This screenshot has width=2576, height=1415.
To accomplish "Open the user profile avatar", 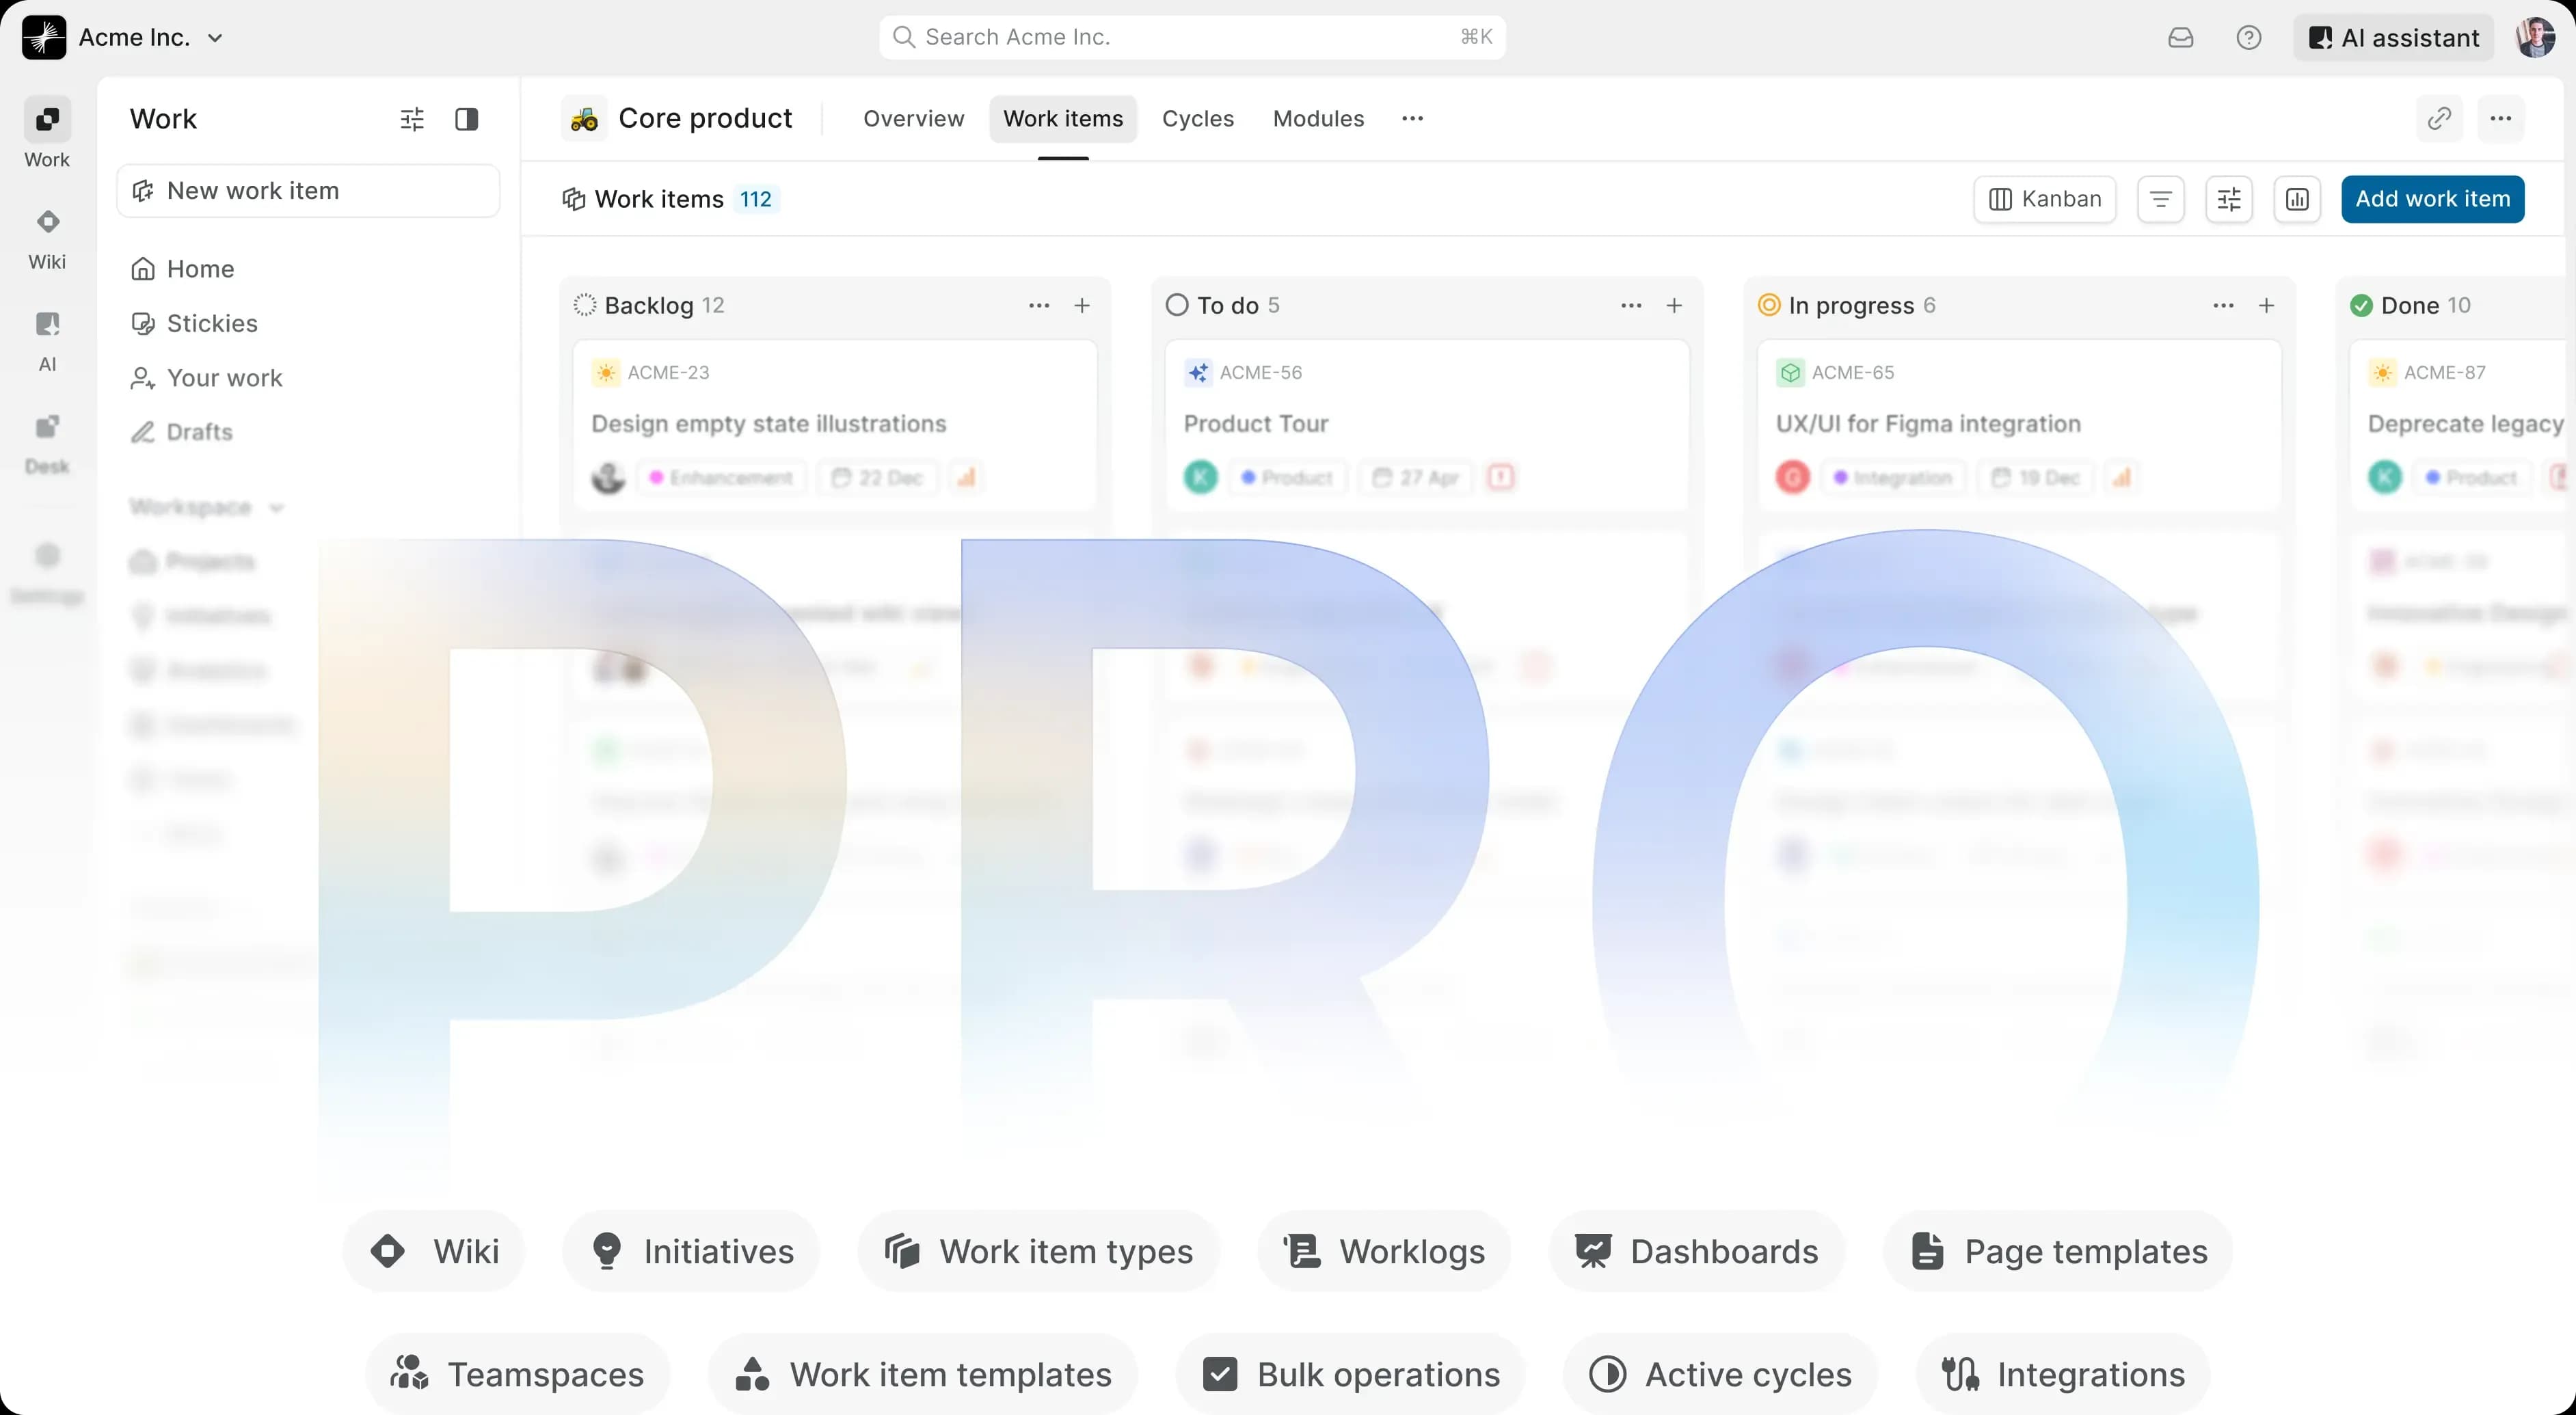I will coord(2535,38).
